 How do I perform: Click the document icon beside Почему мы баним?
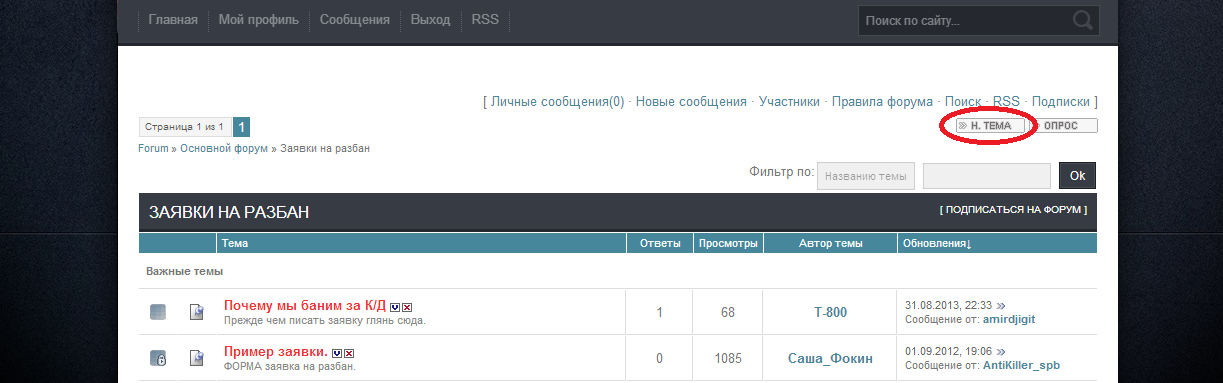(197, 313)
